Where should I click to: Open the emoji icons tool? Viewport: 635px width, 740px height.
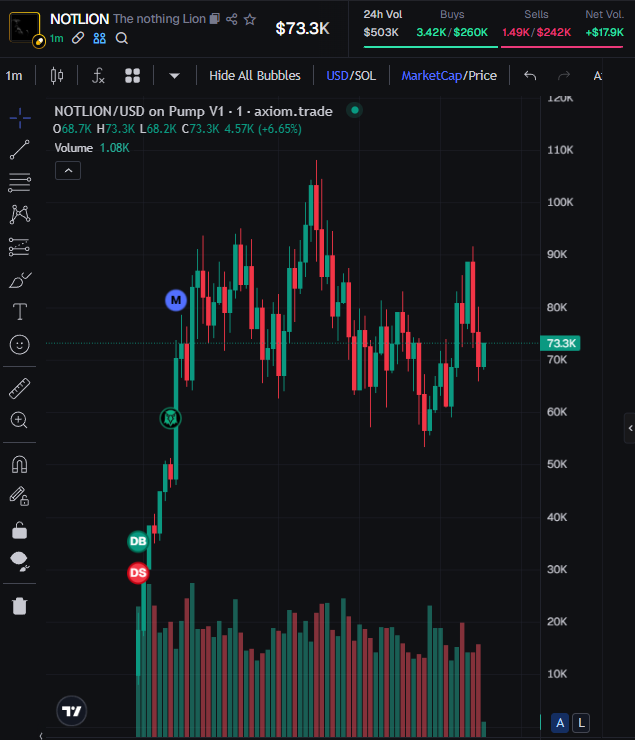tap(19, 345)
